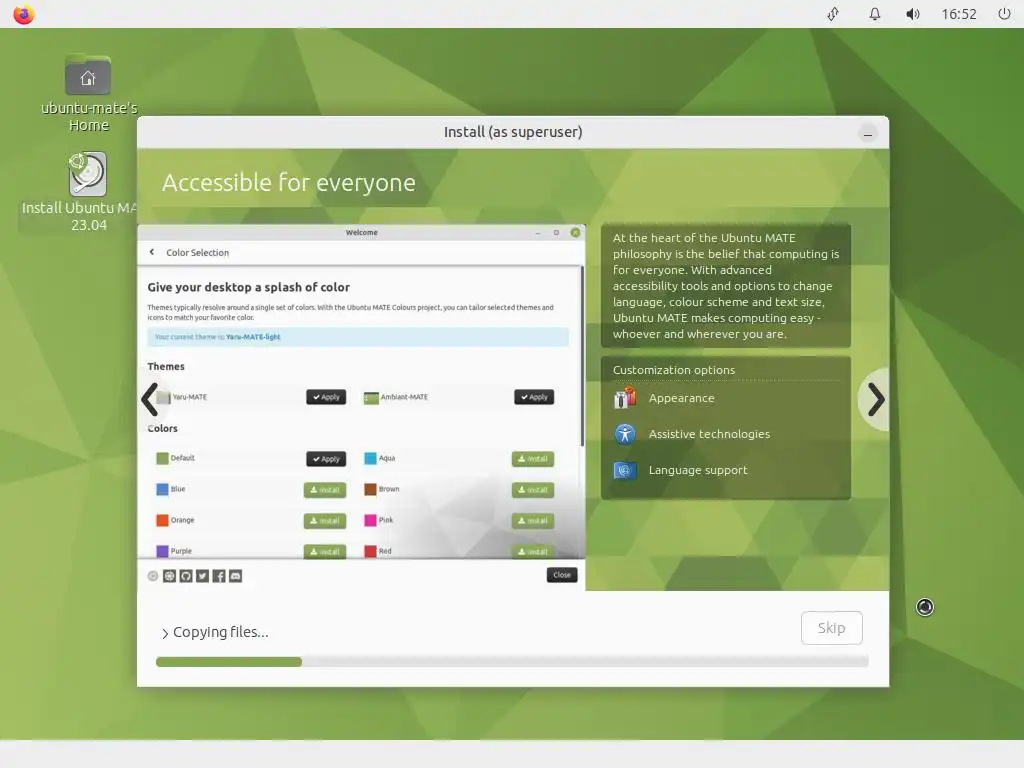The width and height of the screenshot is (1024, 768).
Task: Click the Yaru-MATE-light current theme banner
Action: click(358, 337)
